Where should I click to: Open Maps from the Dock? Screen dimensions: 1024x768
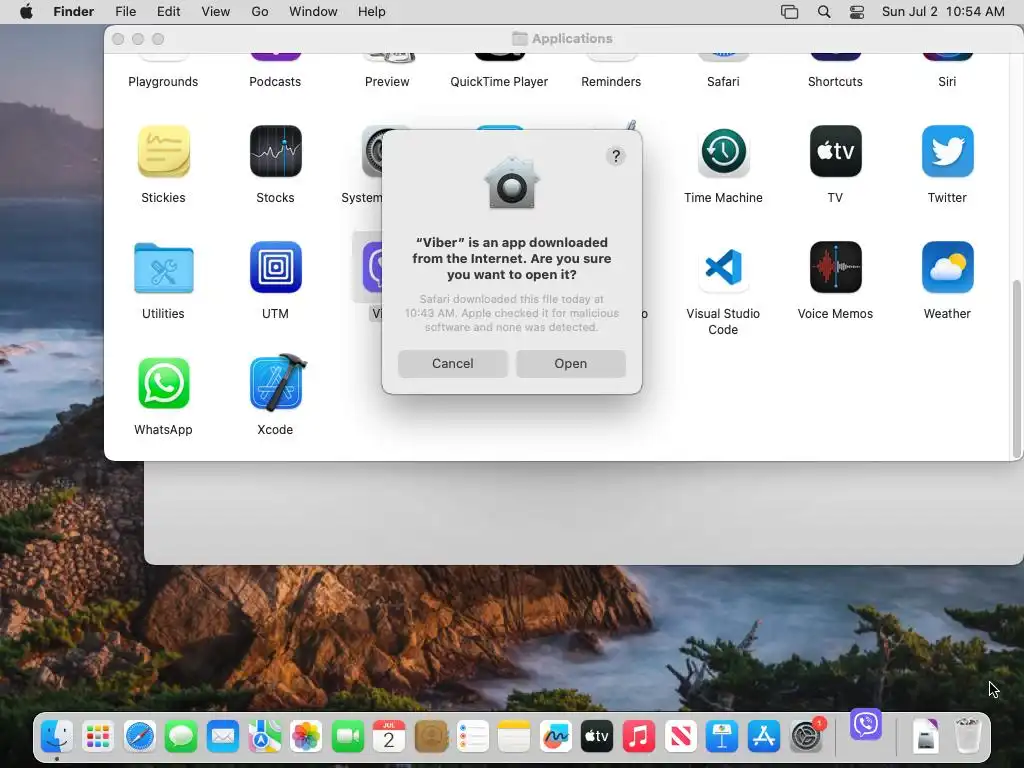264,737
